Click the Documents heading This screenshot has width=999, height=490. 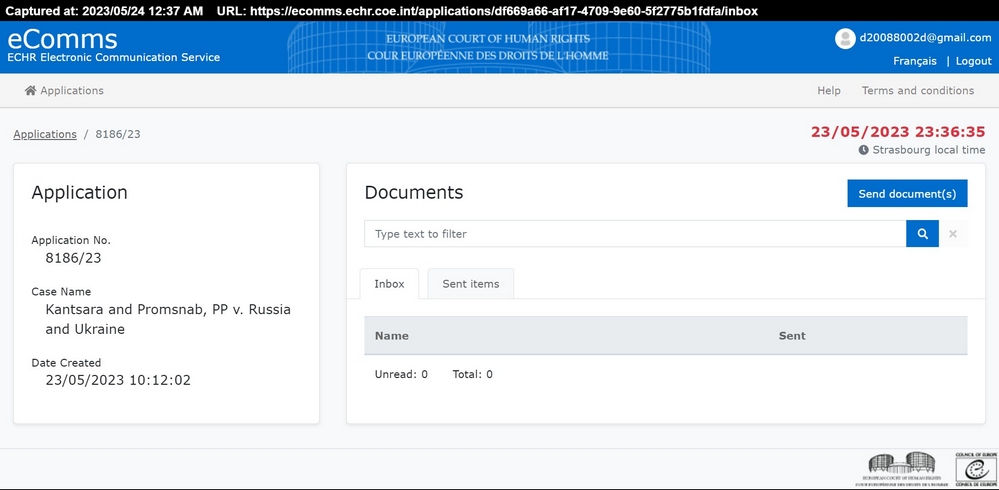413,192
